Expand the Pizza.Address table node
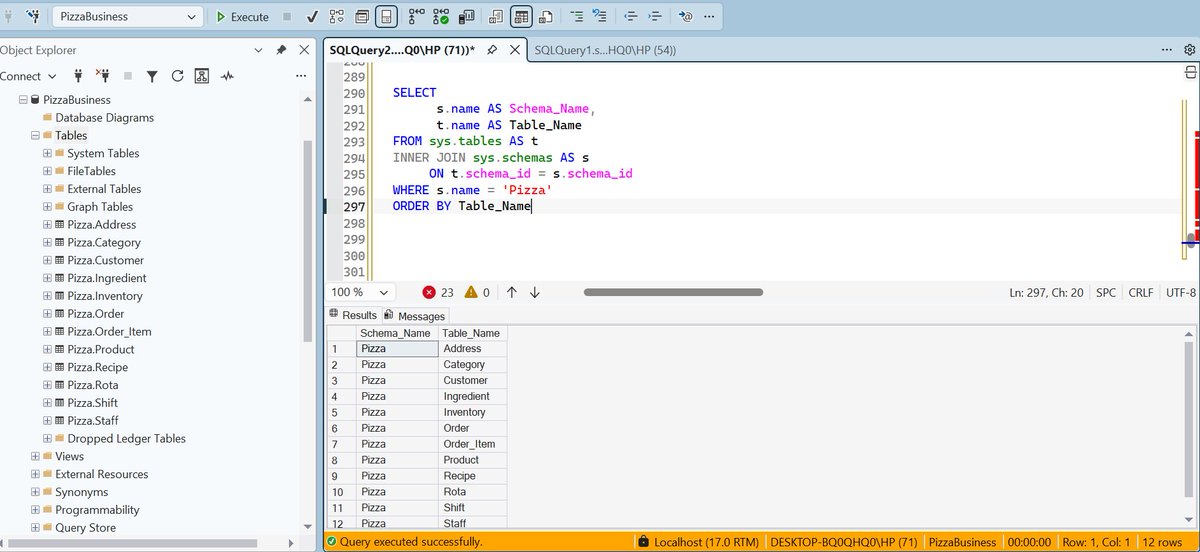1200x552 pixels. [x=47, y=225]
